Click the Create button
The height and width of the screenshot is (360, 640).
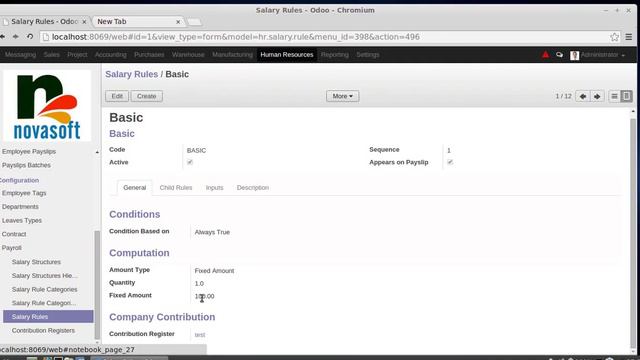pos(147,96)
